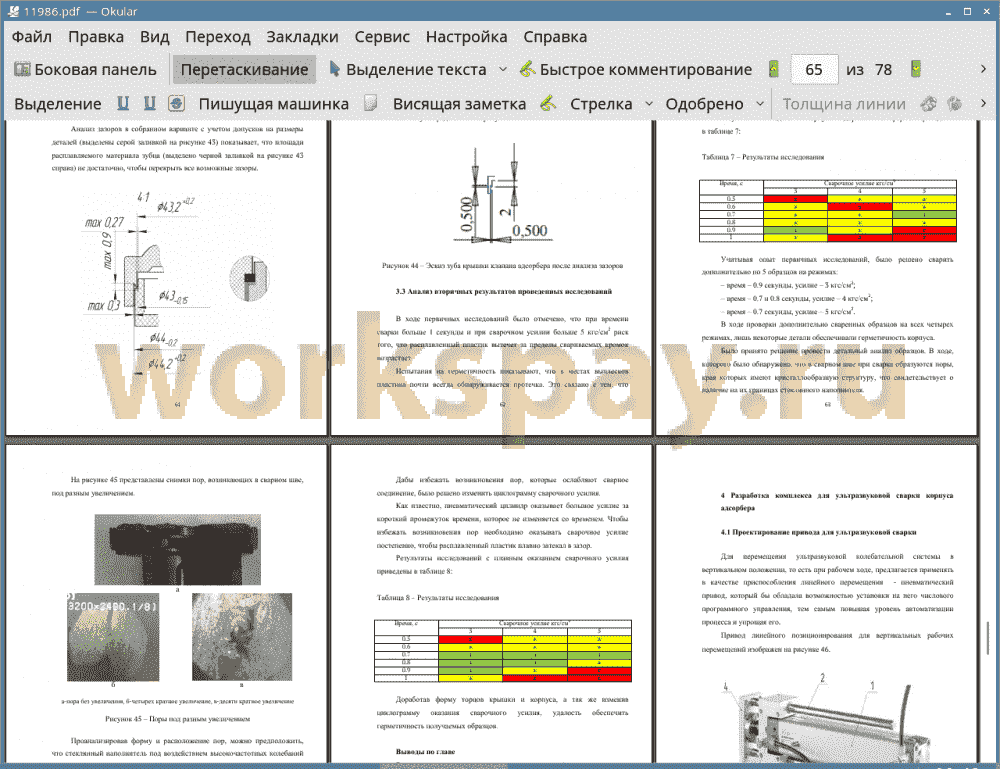Click the Okular app icon in title bar
This screenshot has height=769, width=1000.
(12, 11)
